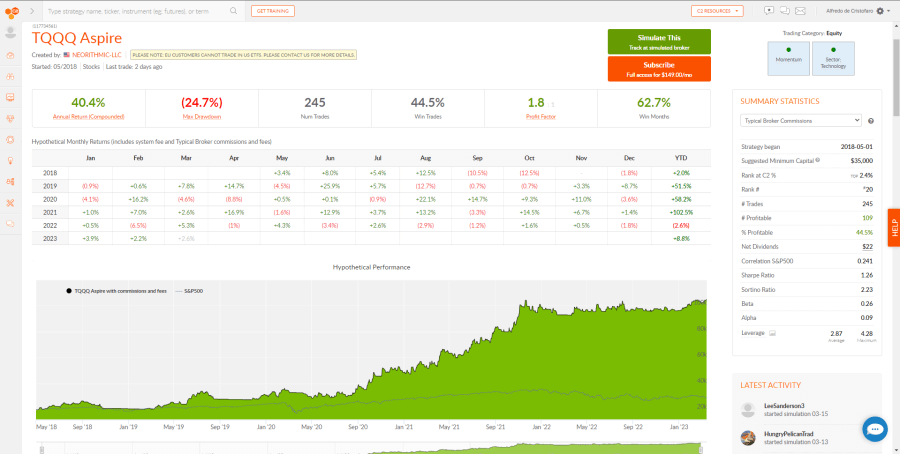Viewport: 900px width, 454px height.
Task: Toggle the S&P500 series in chart legend
Action: point(189,291)
